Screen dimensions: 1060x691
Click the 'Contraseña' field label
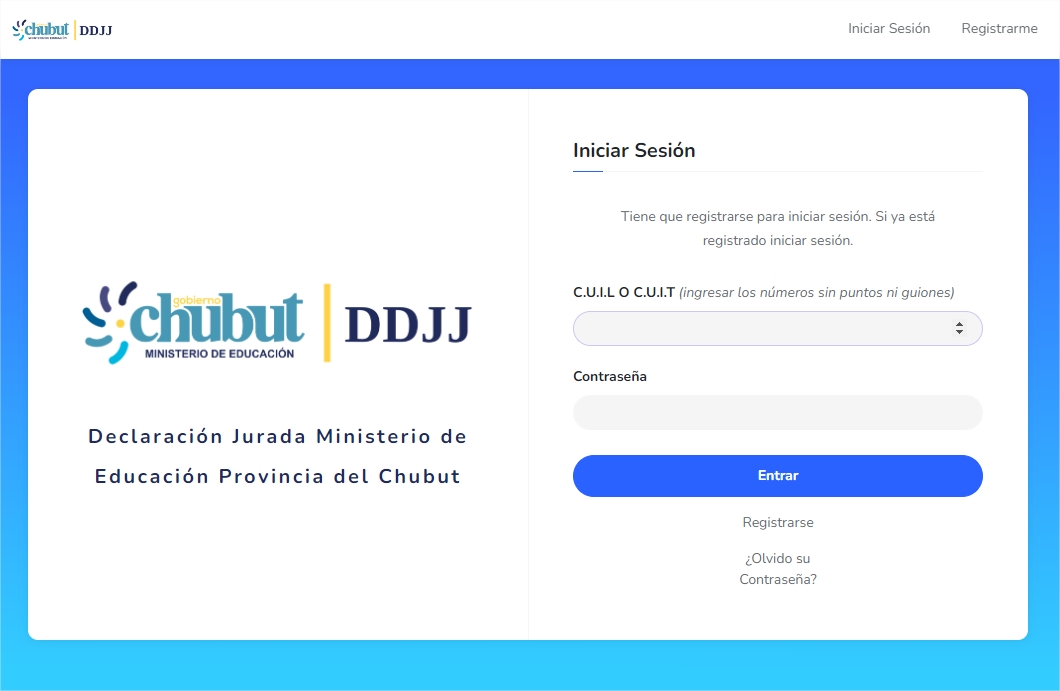(610, 377)
